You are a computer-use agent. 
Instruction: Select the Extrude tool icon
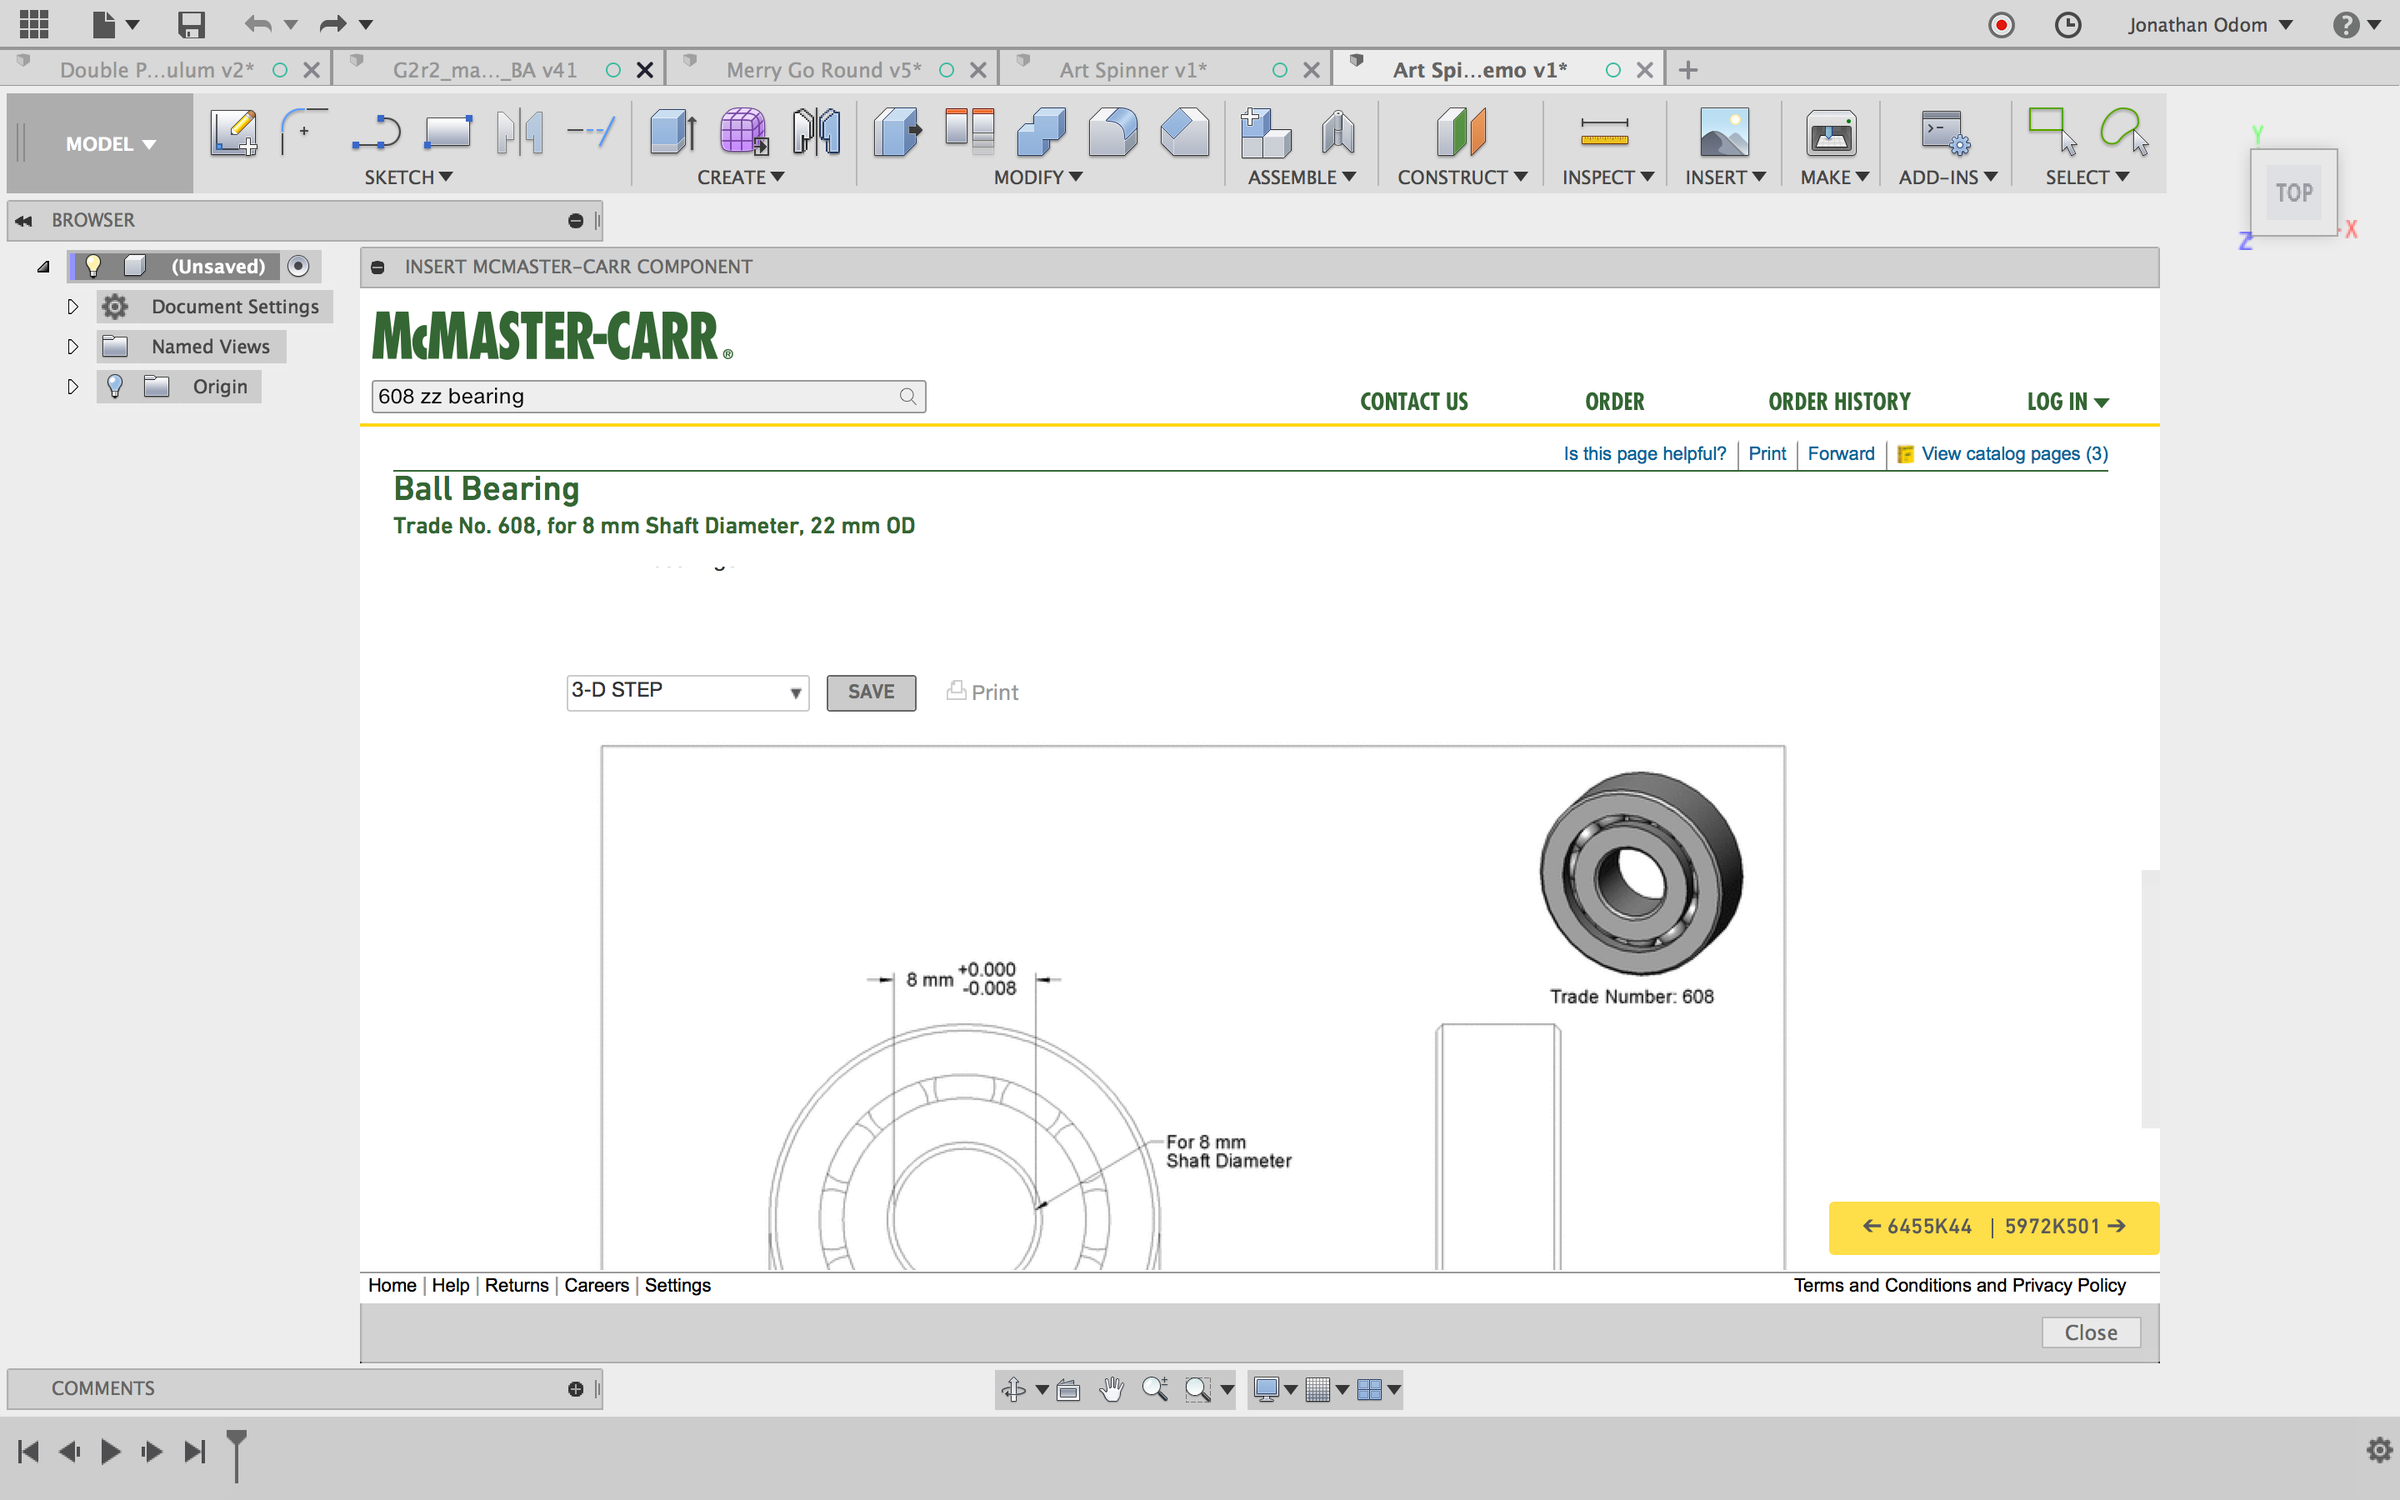coord(673,133)
